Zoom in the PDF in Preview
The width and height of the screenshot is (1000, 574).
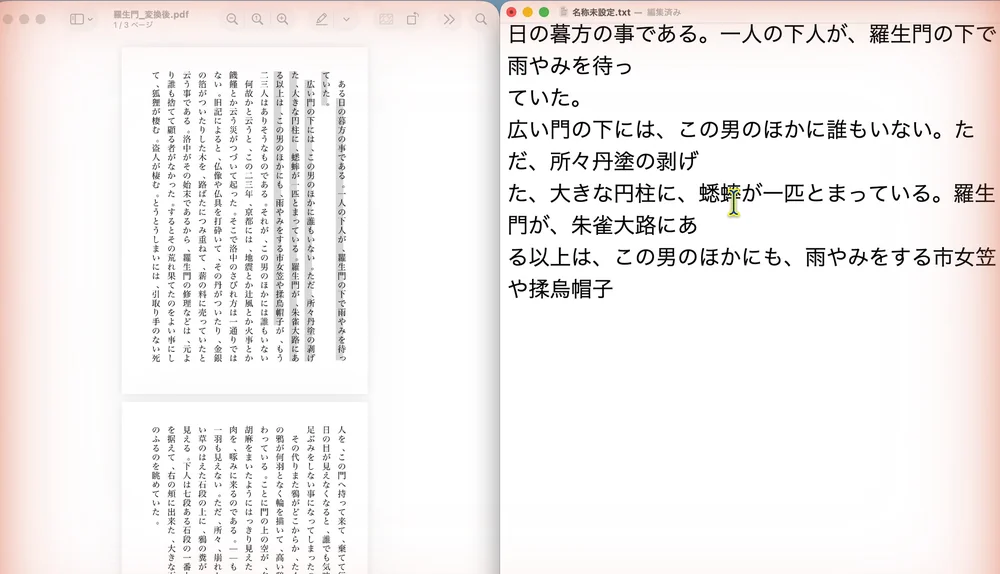[x=282, y=19]
